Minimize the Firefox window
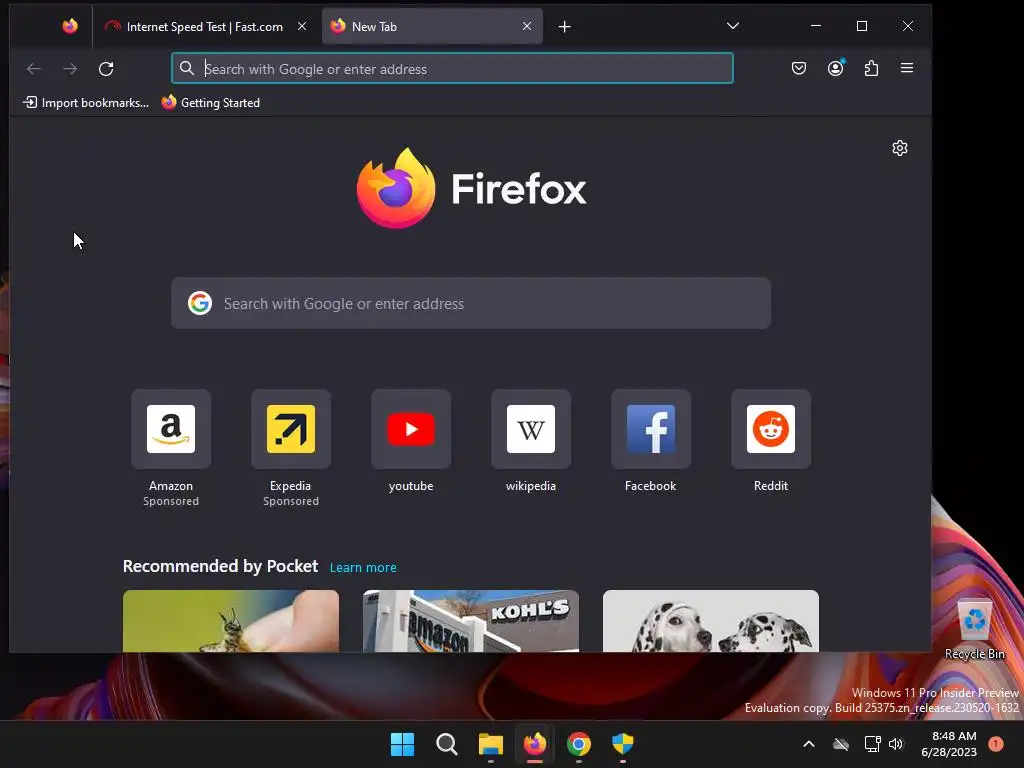Image resolution: width=1024 pixels, height=768 pixels. point(816,26)
